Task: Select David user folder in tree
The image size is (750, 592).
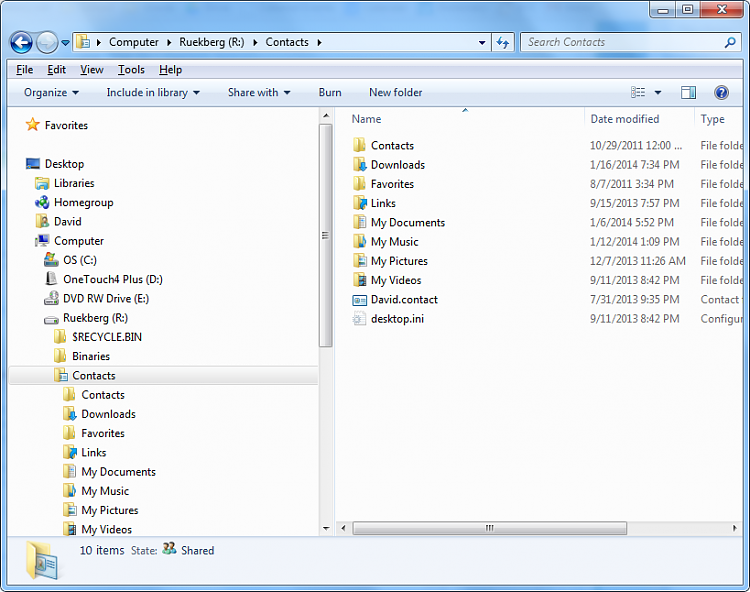Action: coord(58,221)
